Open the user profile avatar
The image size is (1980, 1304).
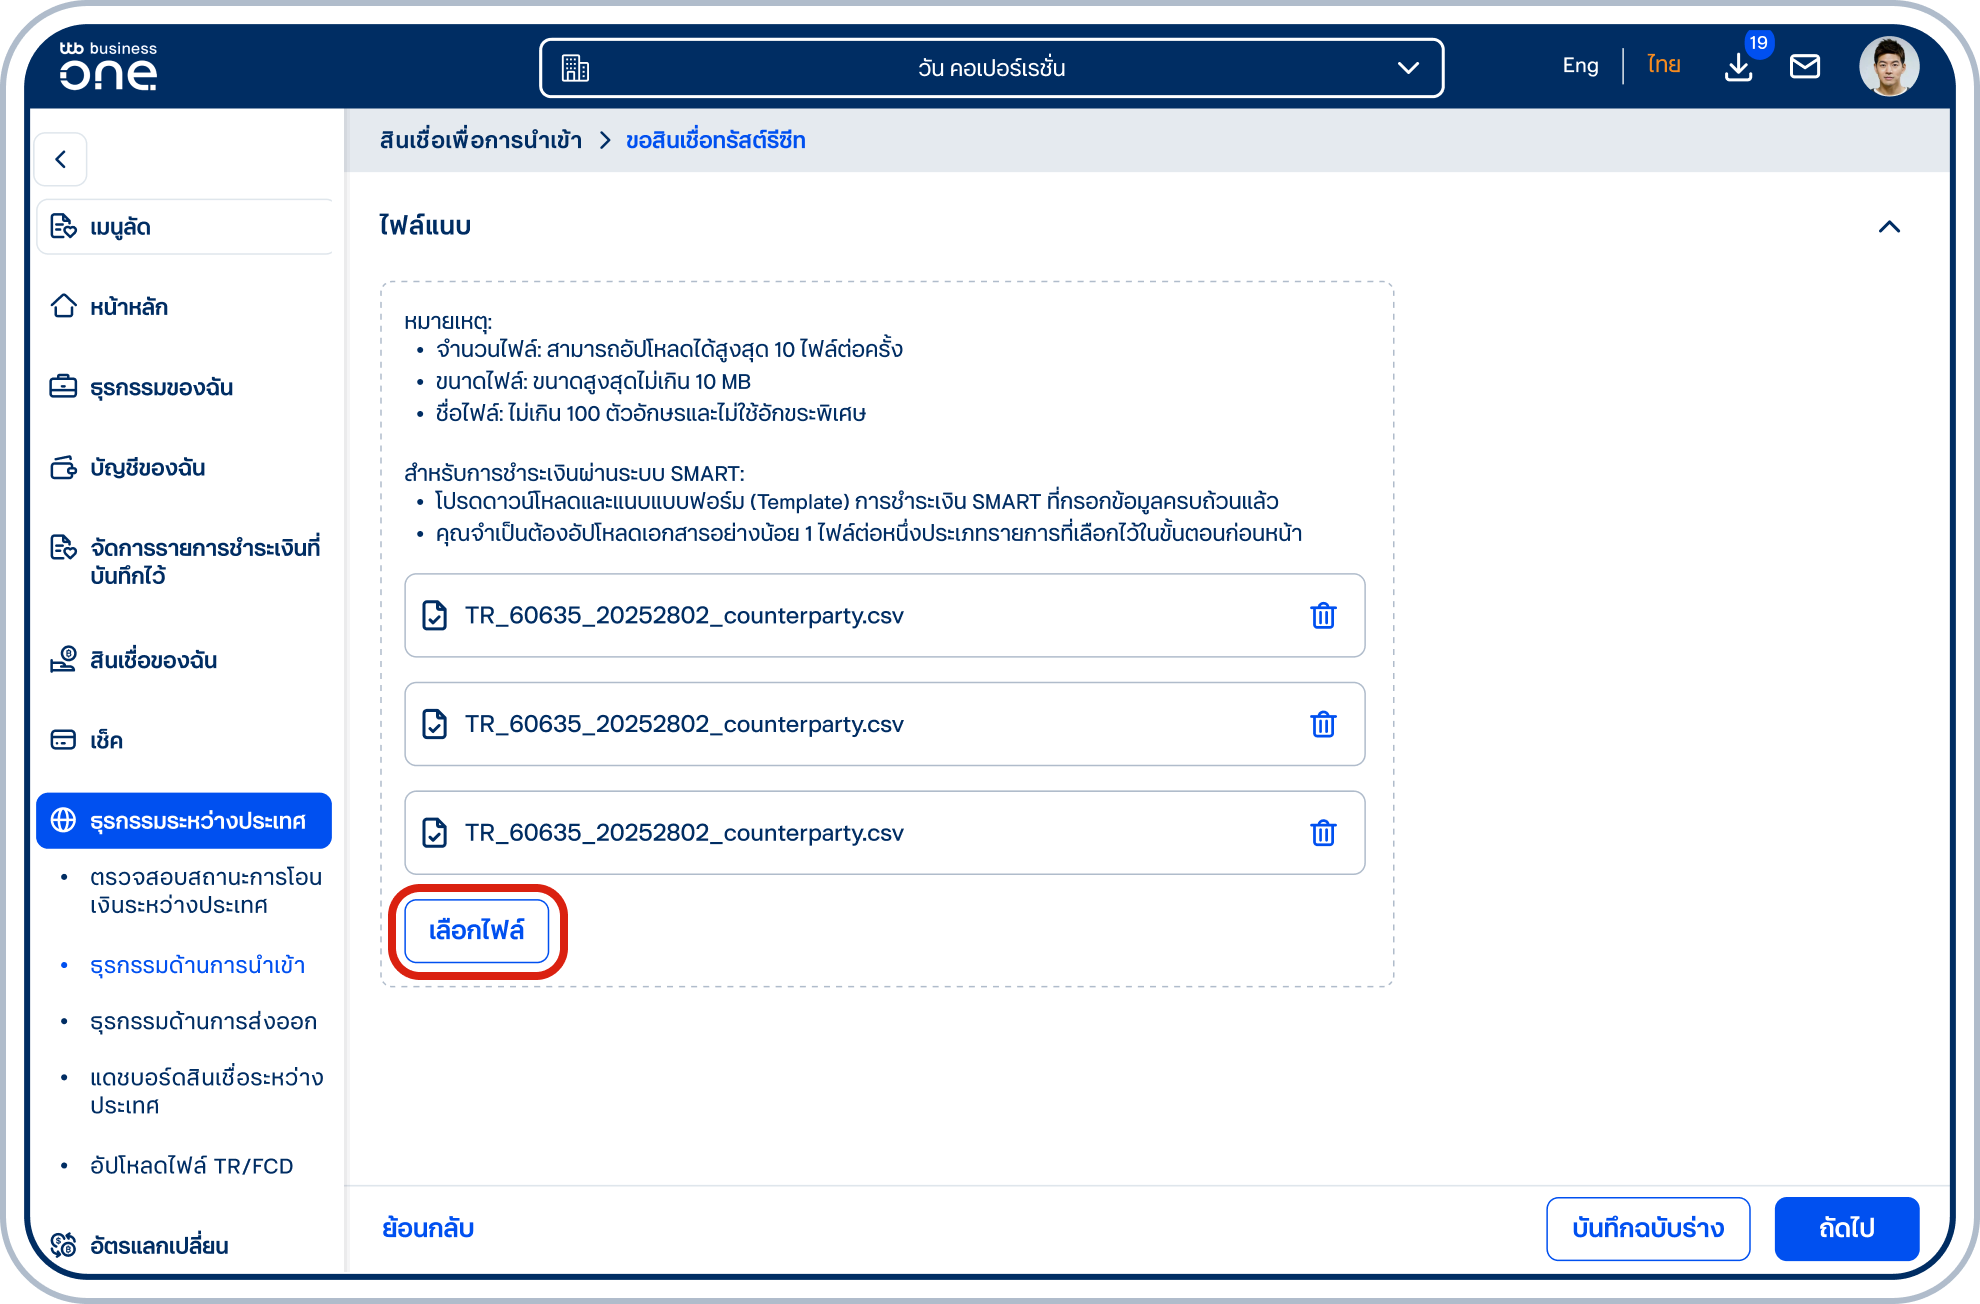pyautogui.click(x=1889, y=66)
